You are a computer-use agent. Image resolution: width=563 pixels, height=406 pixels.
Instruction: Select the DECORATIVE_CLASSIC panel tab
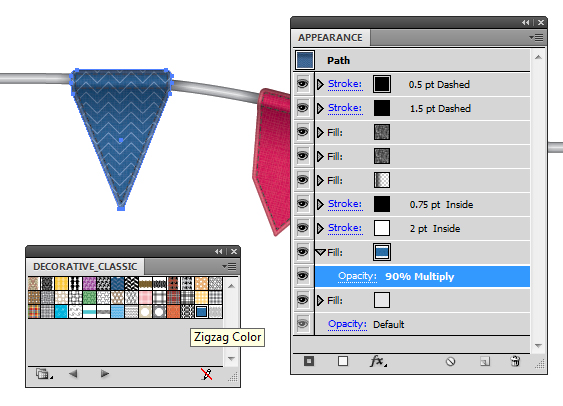85,266
